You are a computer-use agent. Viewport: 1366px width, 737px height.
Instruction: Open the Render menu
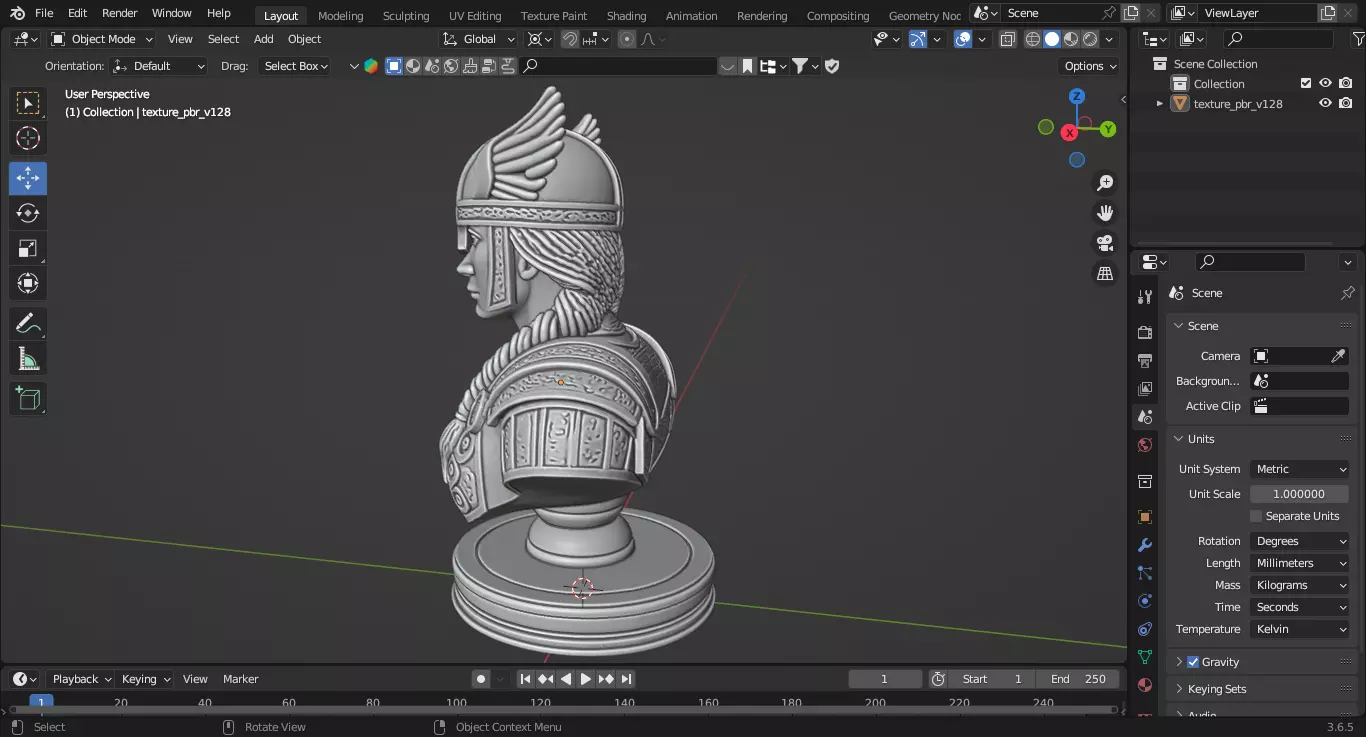point(120,13)
